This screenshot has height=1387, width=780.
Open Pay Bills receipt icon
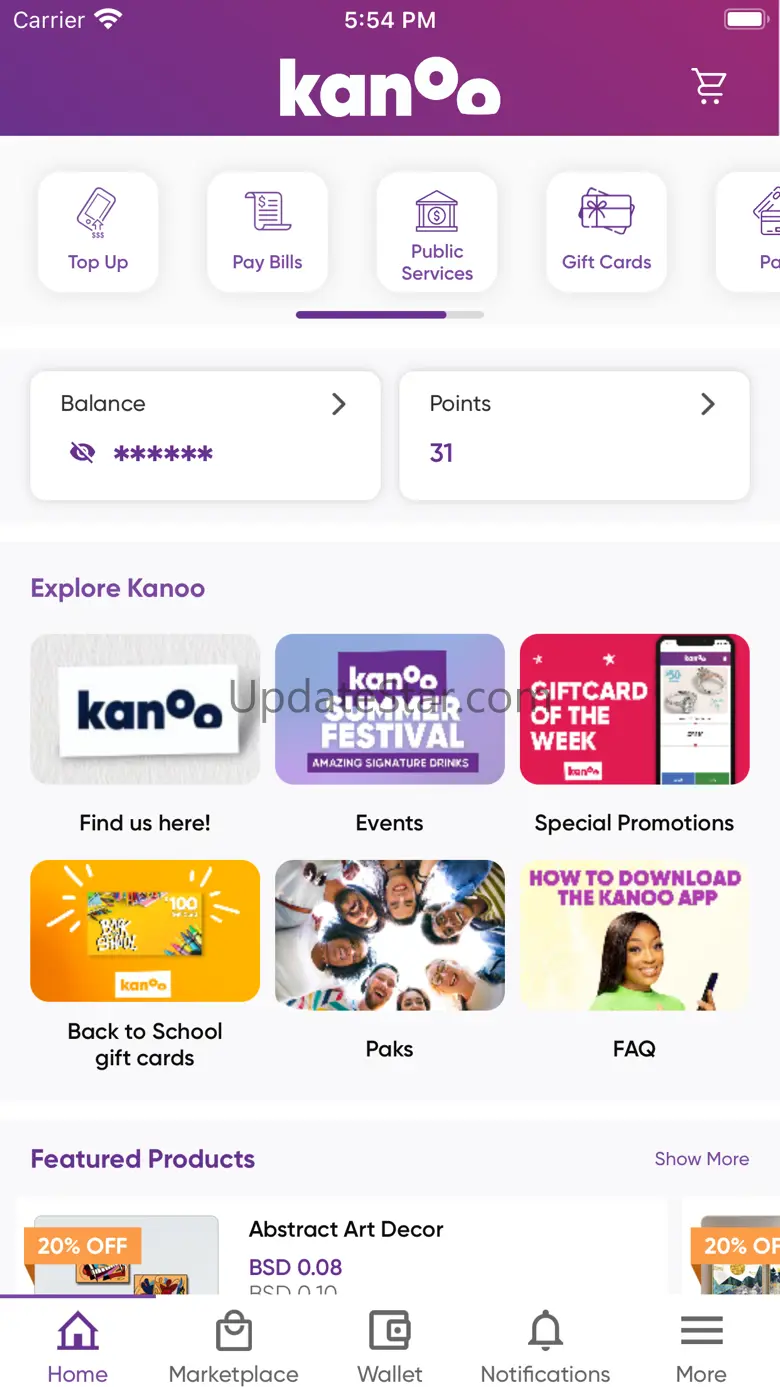(x=267, y=212)
